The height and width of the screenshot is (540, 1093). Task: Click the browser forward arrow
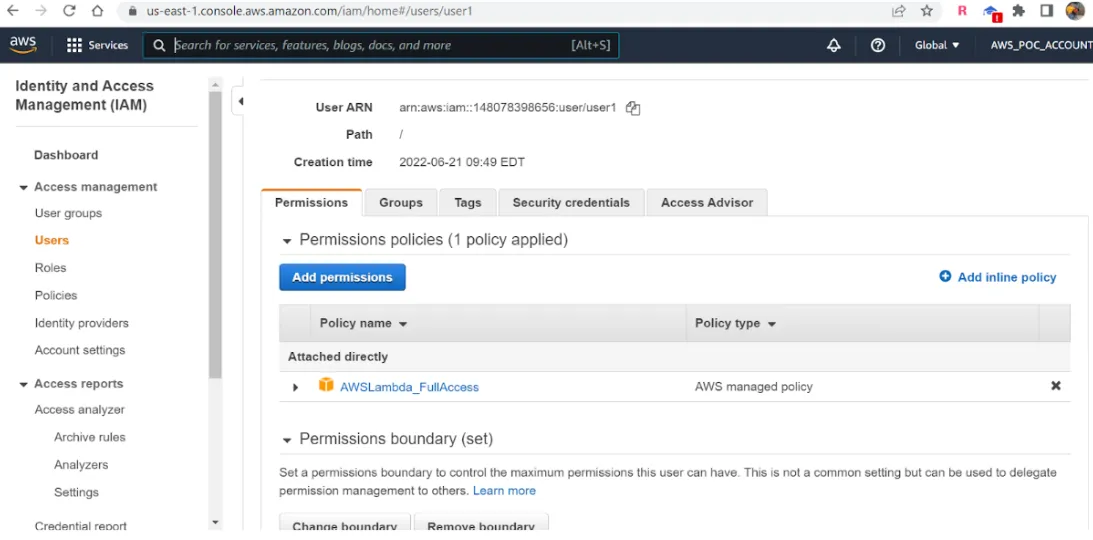tap(40, 10)
